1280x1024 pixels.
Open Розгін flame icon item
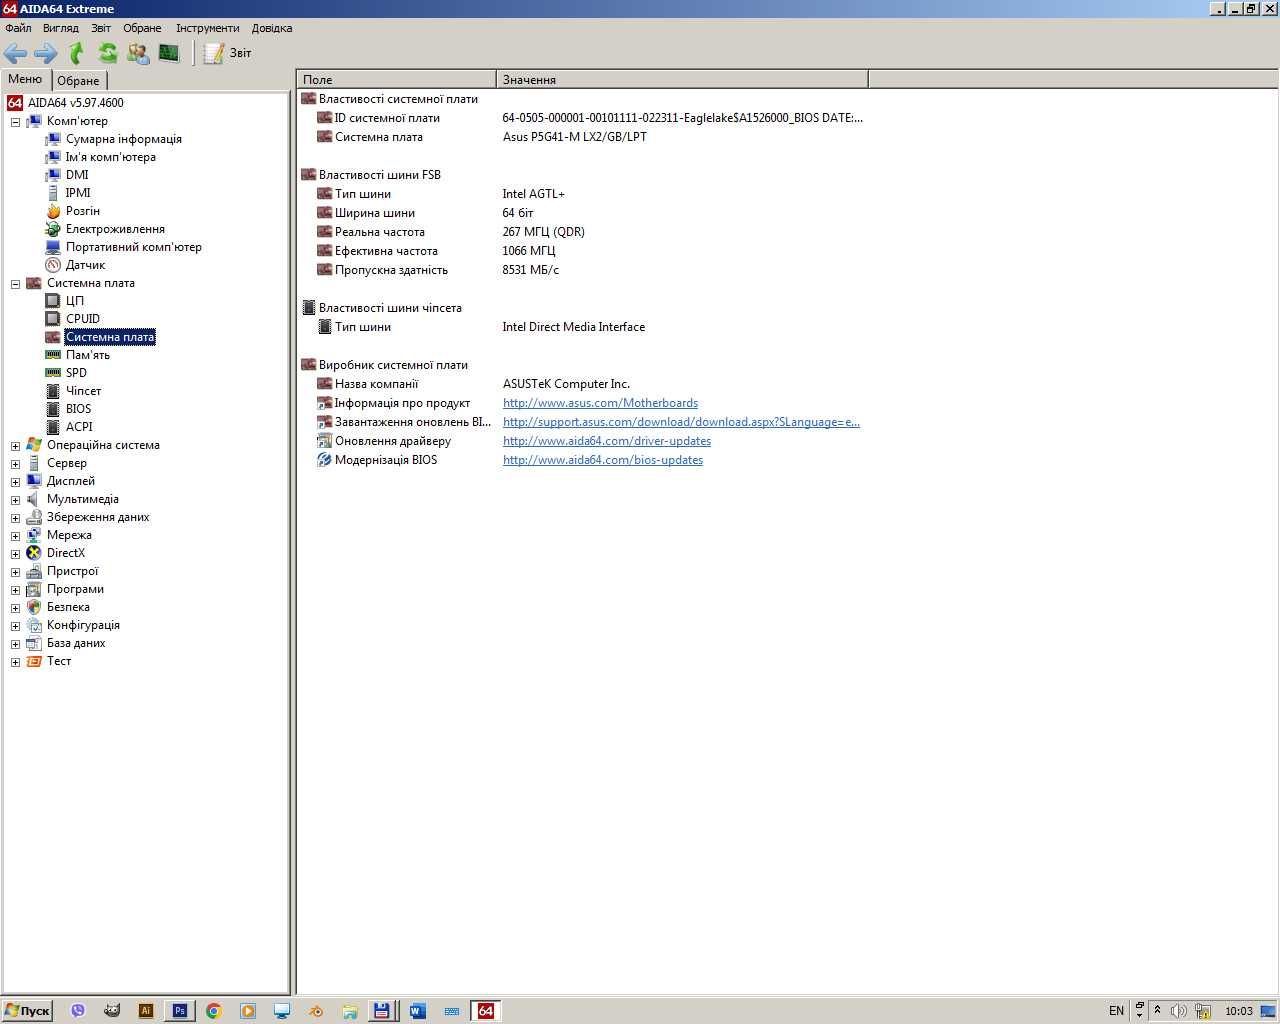53,211
